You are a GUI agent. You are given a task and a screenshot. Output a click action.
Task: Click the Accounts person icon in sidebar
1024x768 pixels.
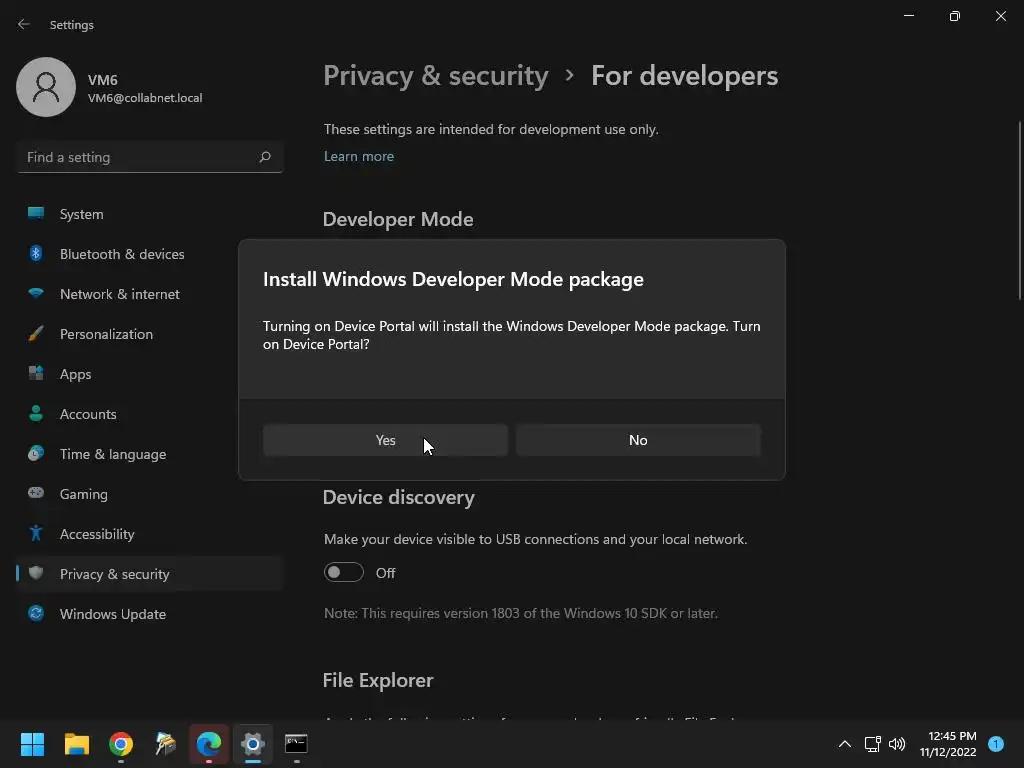[x=36, y=413]
